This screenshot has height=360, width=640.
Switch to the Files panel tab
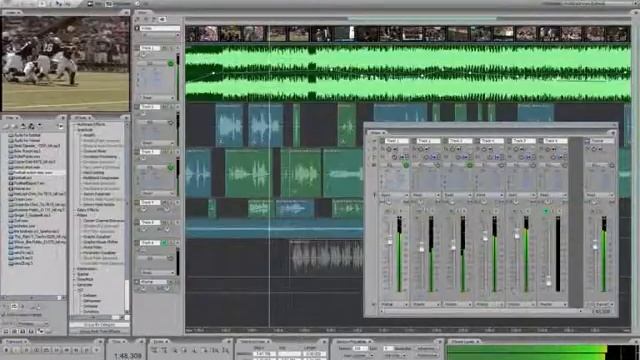coord(11,118)
